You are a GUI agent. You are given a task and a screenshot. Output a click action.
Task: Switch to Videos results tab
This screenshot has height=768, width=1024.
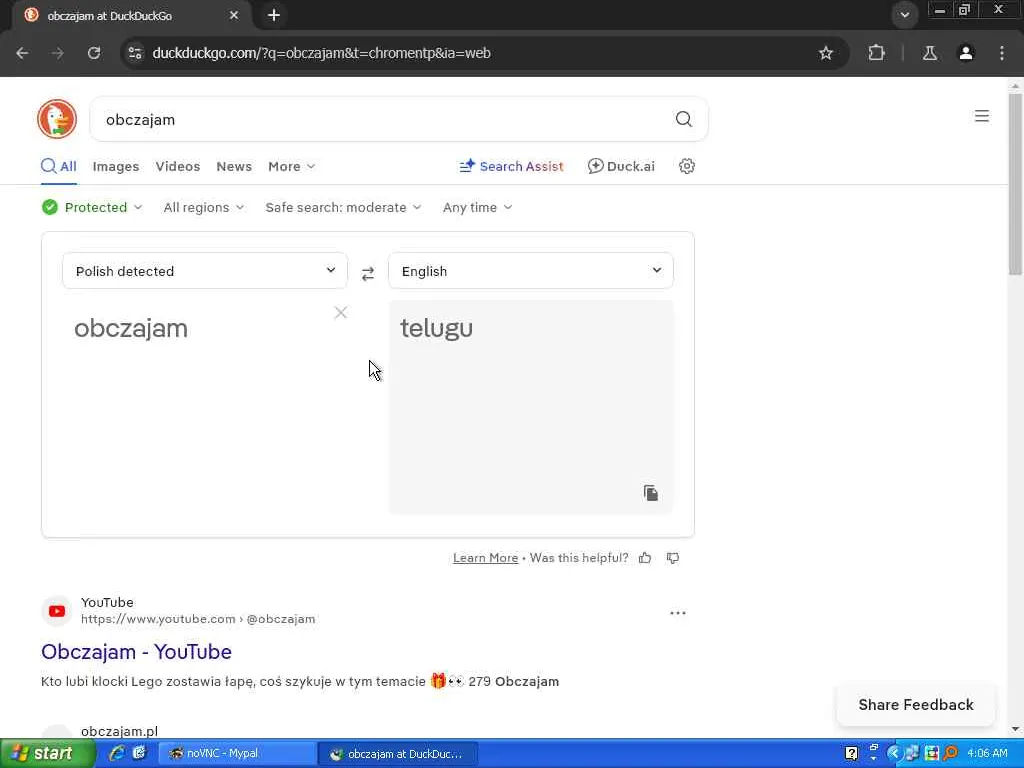pyautogui.click(x=178, y=166)
